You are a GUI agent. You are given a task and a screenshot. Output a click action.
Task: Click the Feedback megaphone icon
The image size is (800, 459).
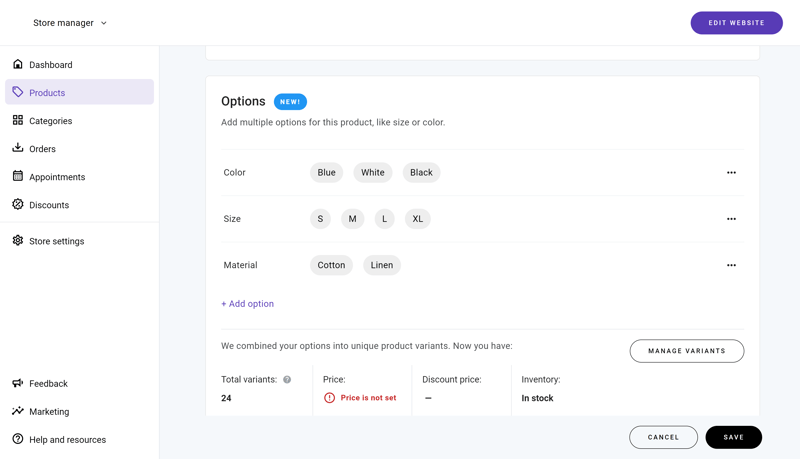[x=18, y=383]
